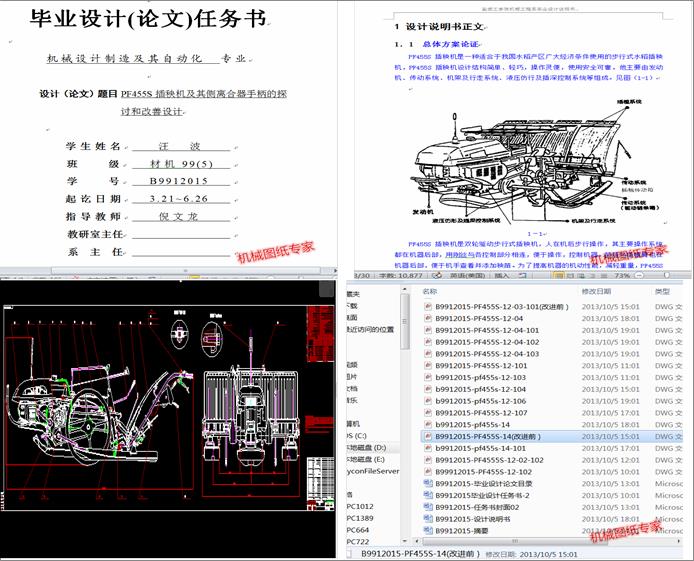
Task: Click student number B9912015 on cover page
Action: [x=179, y=181]
